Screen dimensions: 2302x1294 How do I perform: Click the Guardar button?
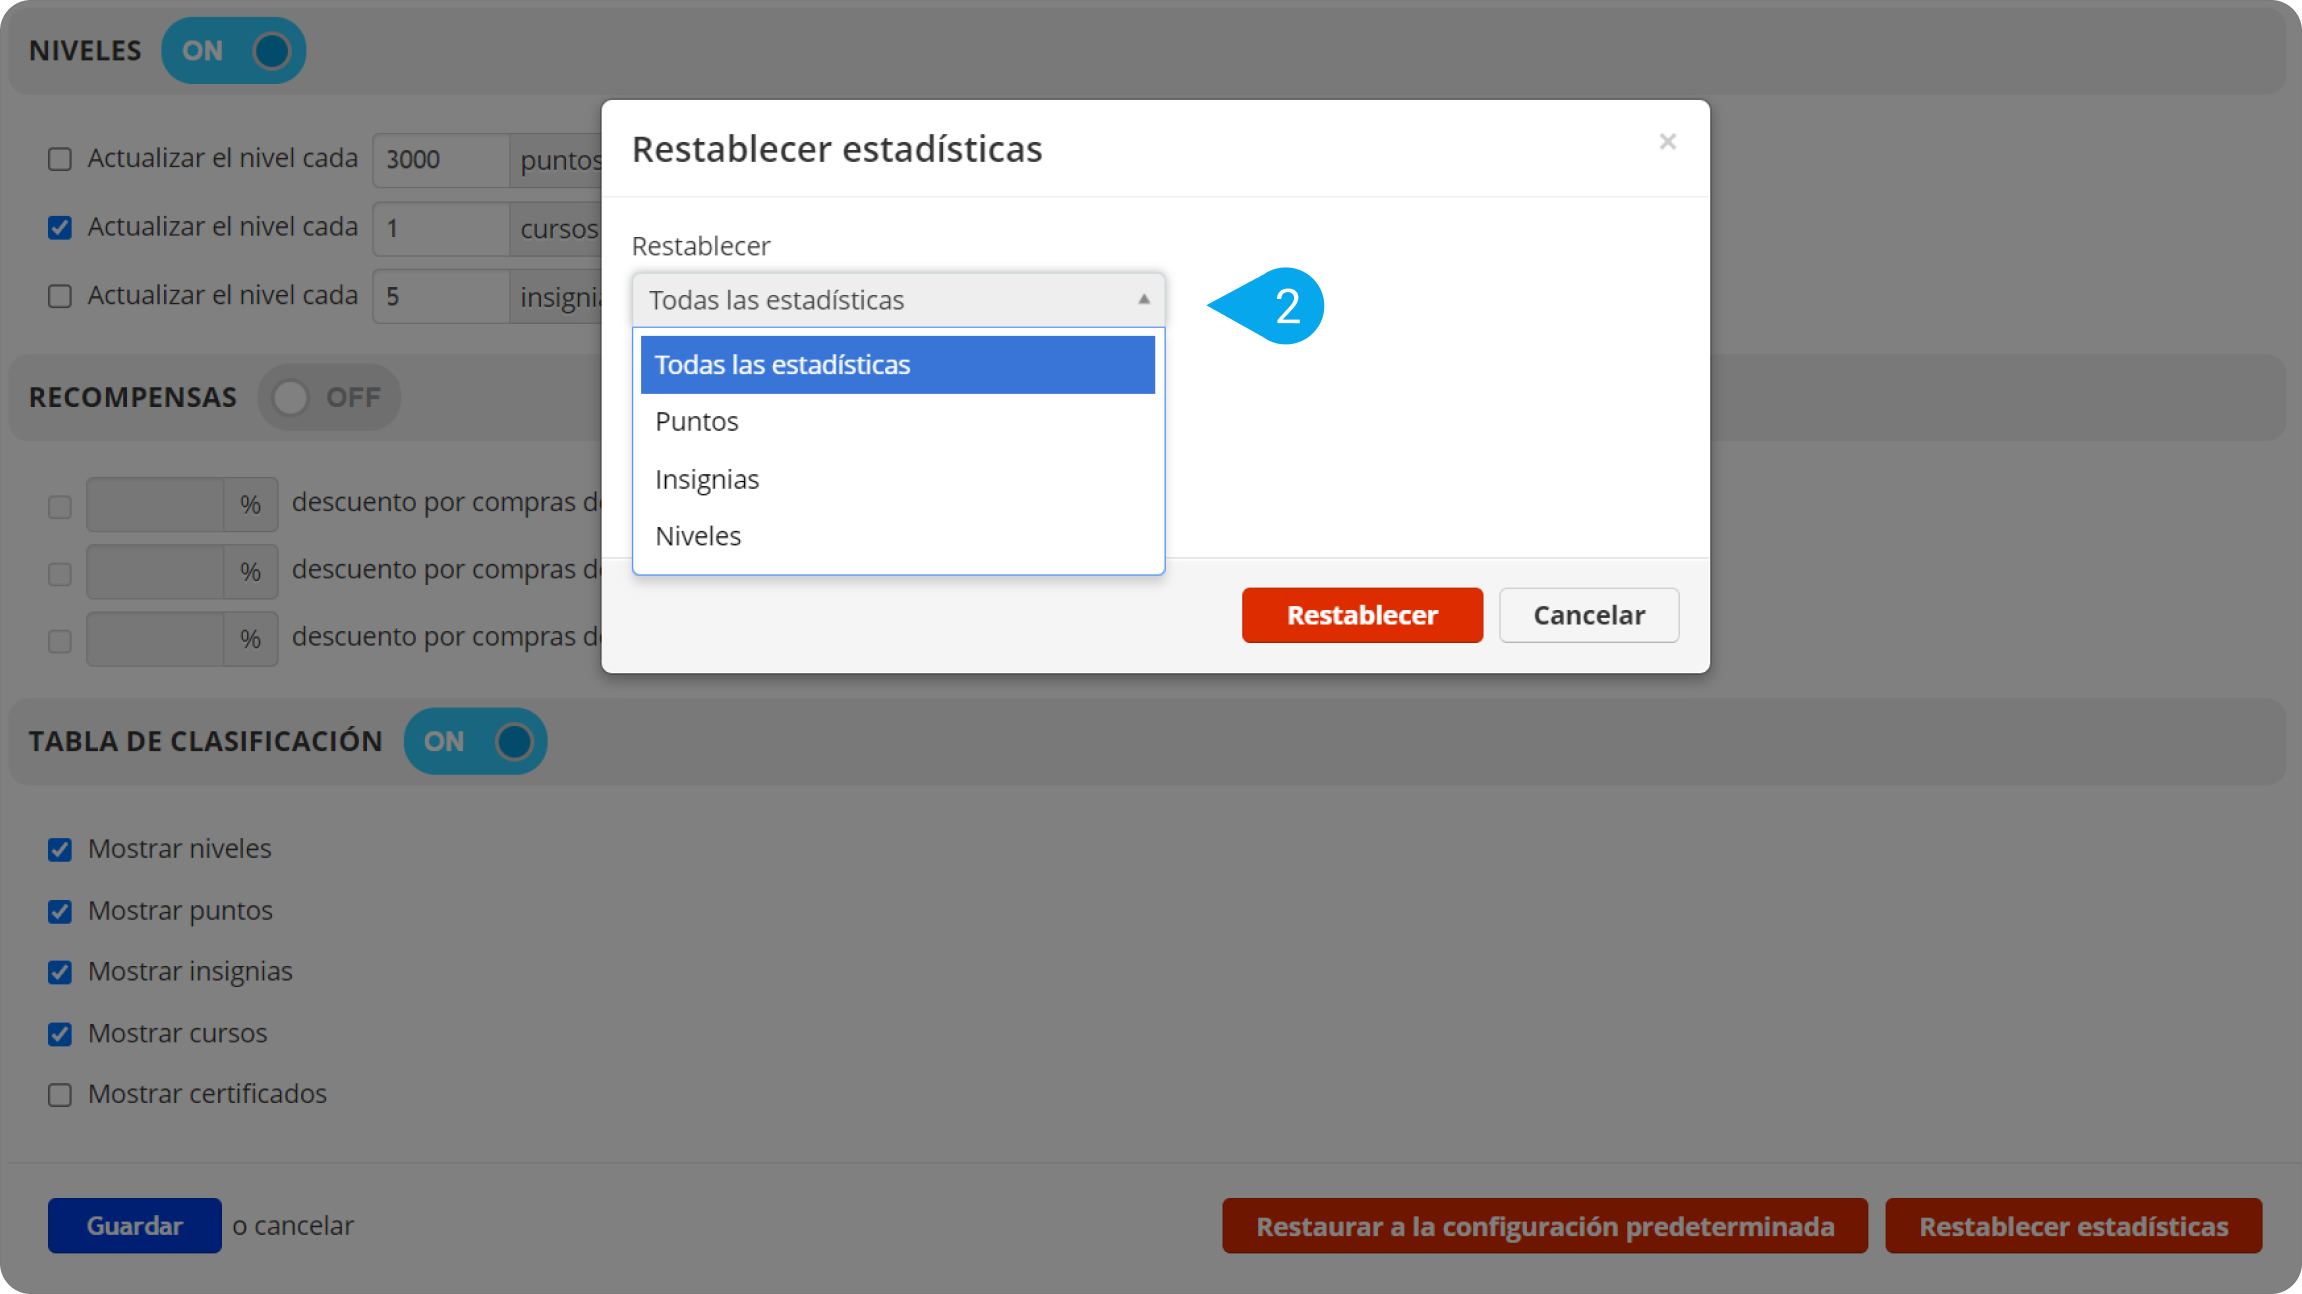[x=134, y=1226]
